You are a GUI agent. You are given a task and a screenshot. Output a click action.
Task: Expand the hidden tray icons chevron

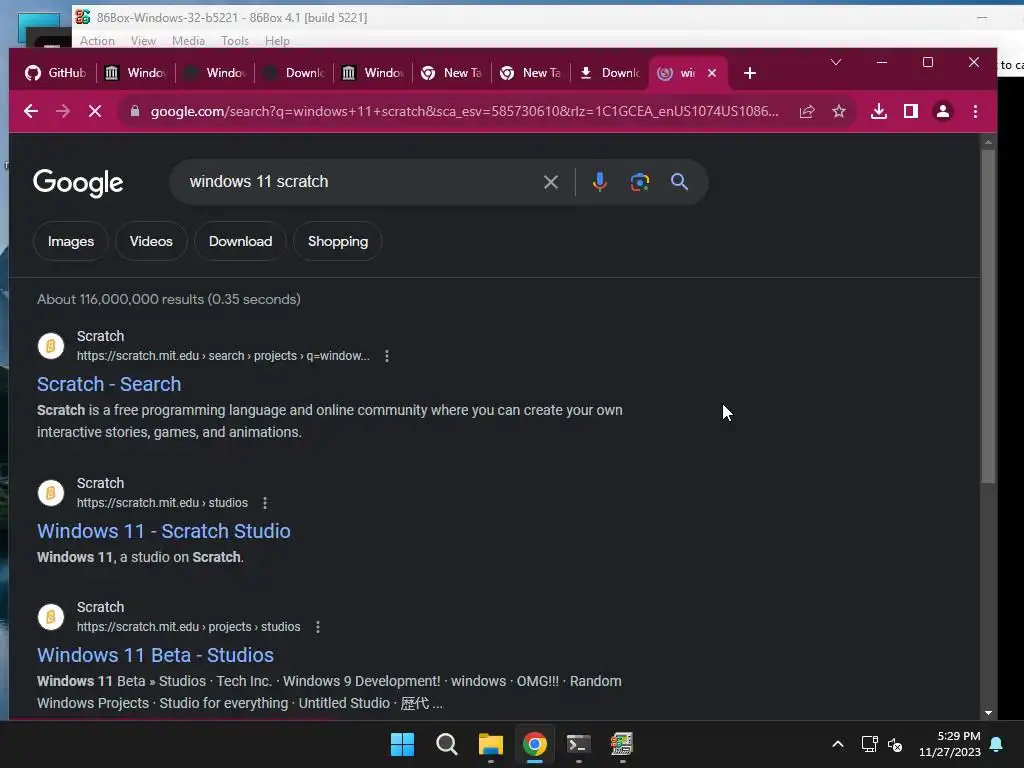point(838,744)
